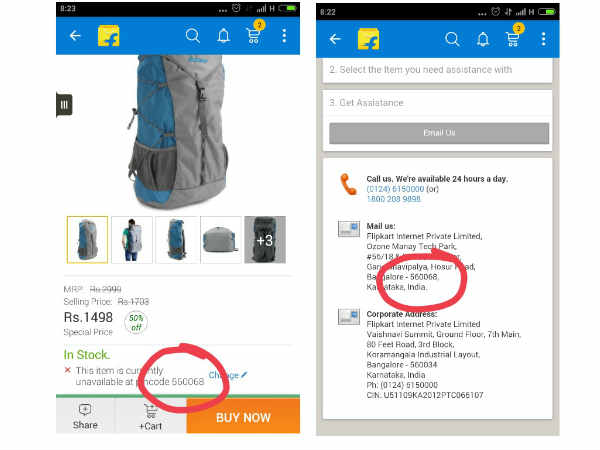
Task: Add item with +Cart button
Action: 150,417
